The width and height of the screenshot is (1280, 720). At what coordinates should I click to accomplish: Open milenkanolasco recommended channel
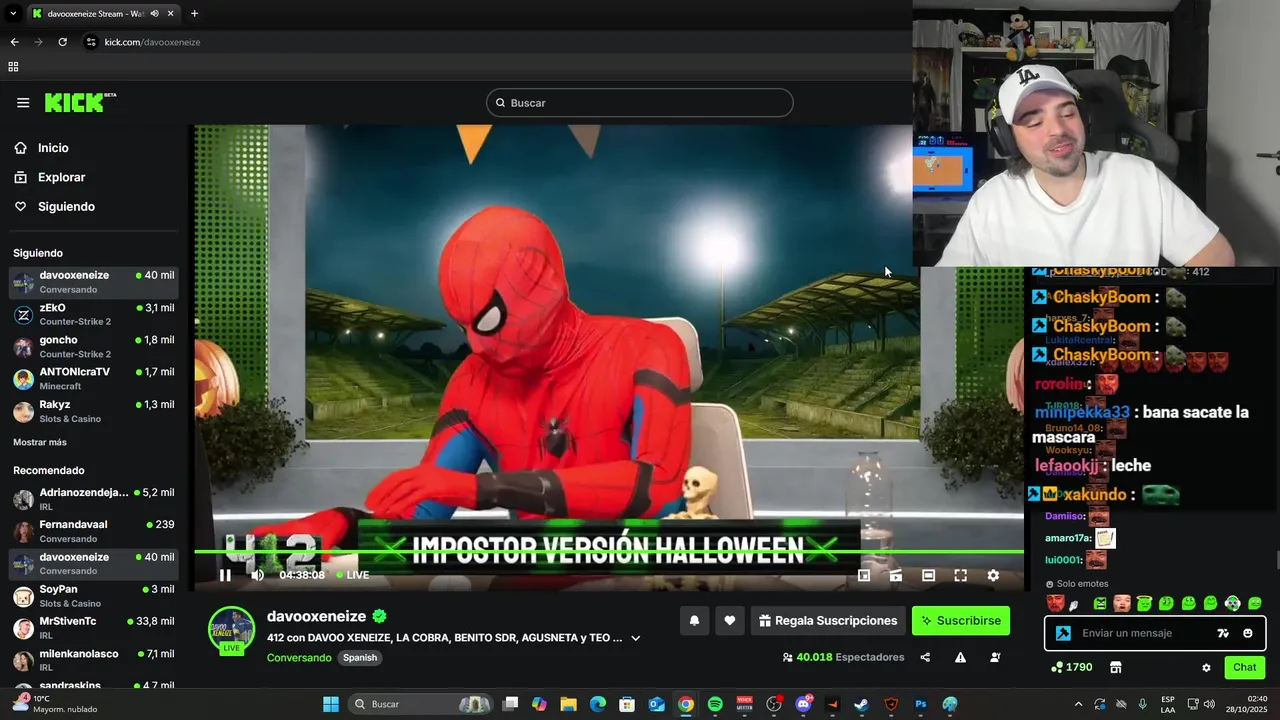coord(93,660)
